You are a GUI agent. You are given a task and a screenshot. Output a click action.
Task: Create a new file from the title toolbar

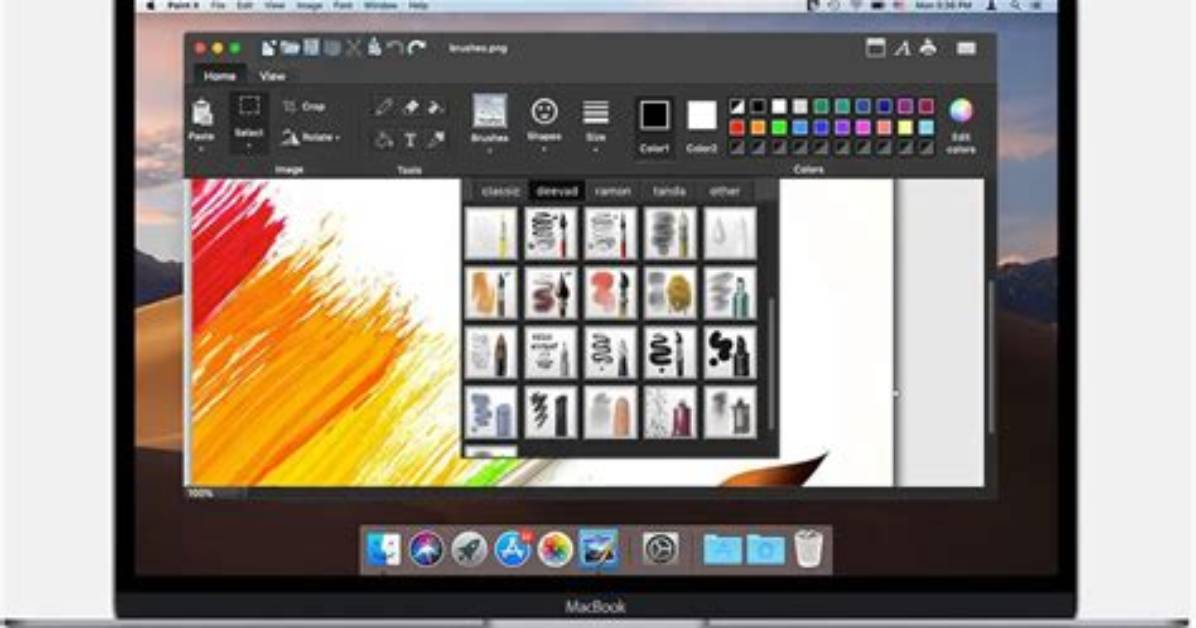268,48
